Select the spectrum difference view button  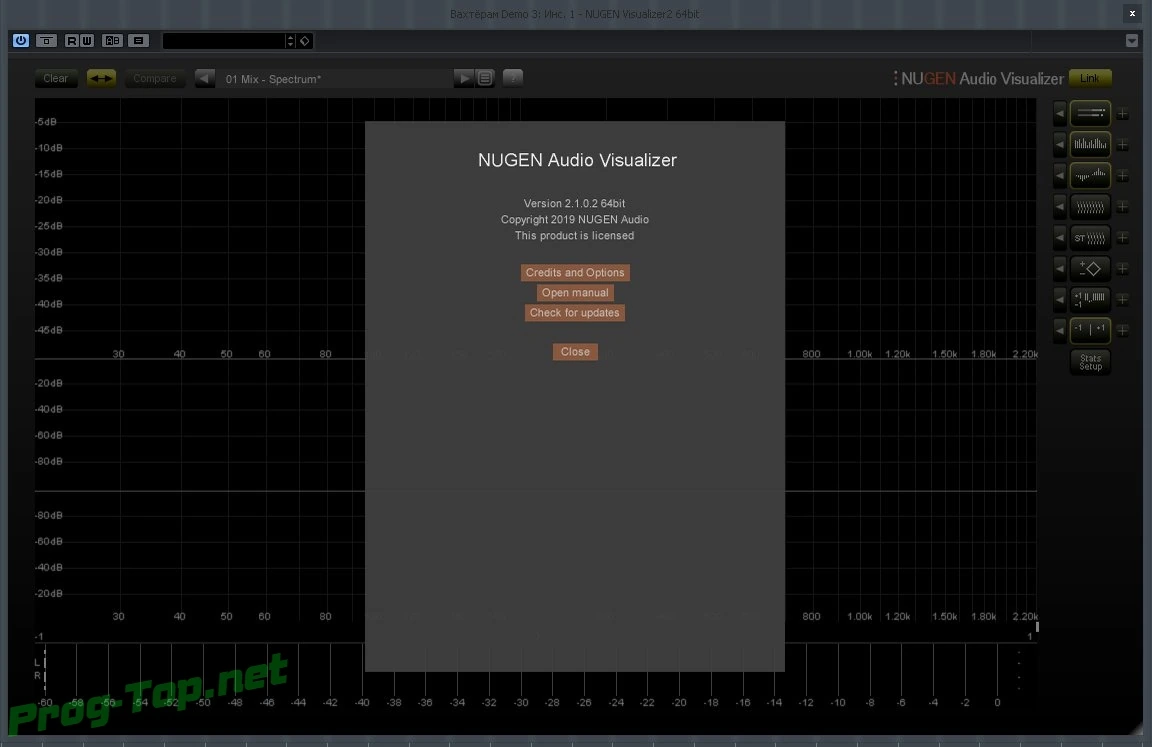[x=1090, y=175]
